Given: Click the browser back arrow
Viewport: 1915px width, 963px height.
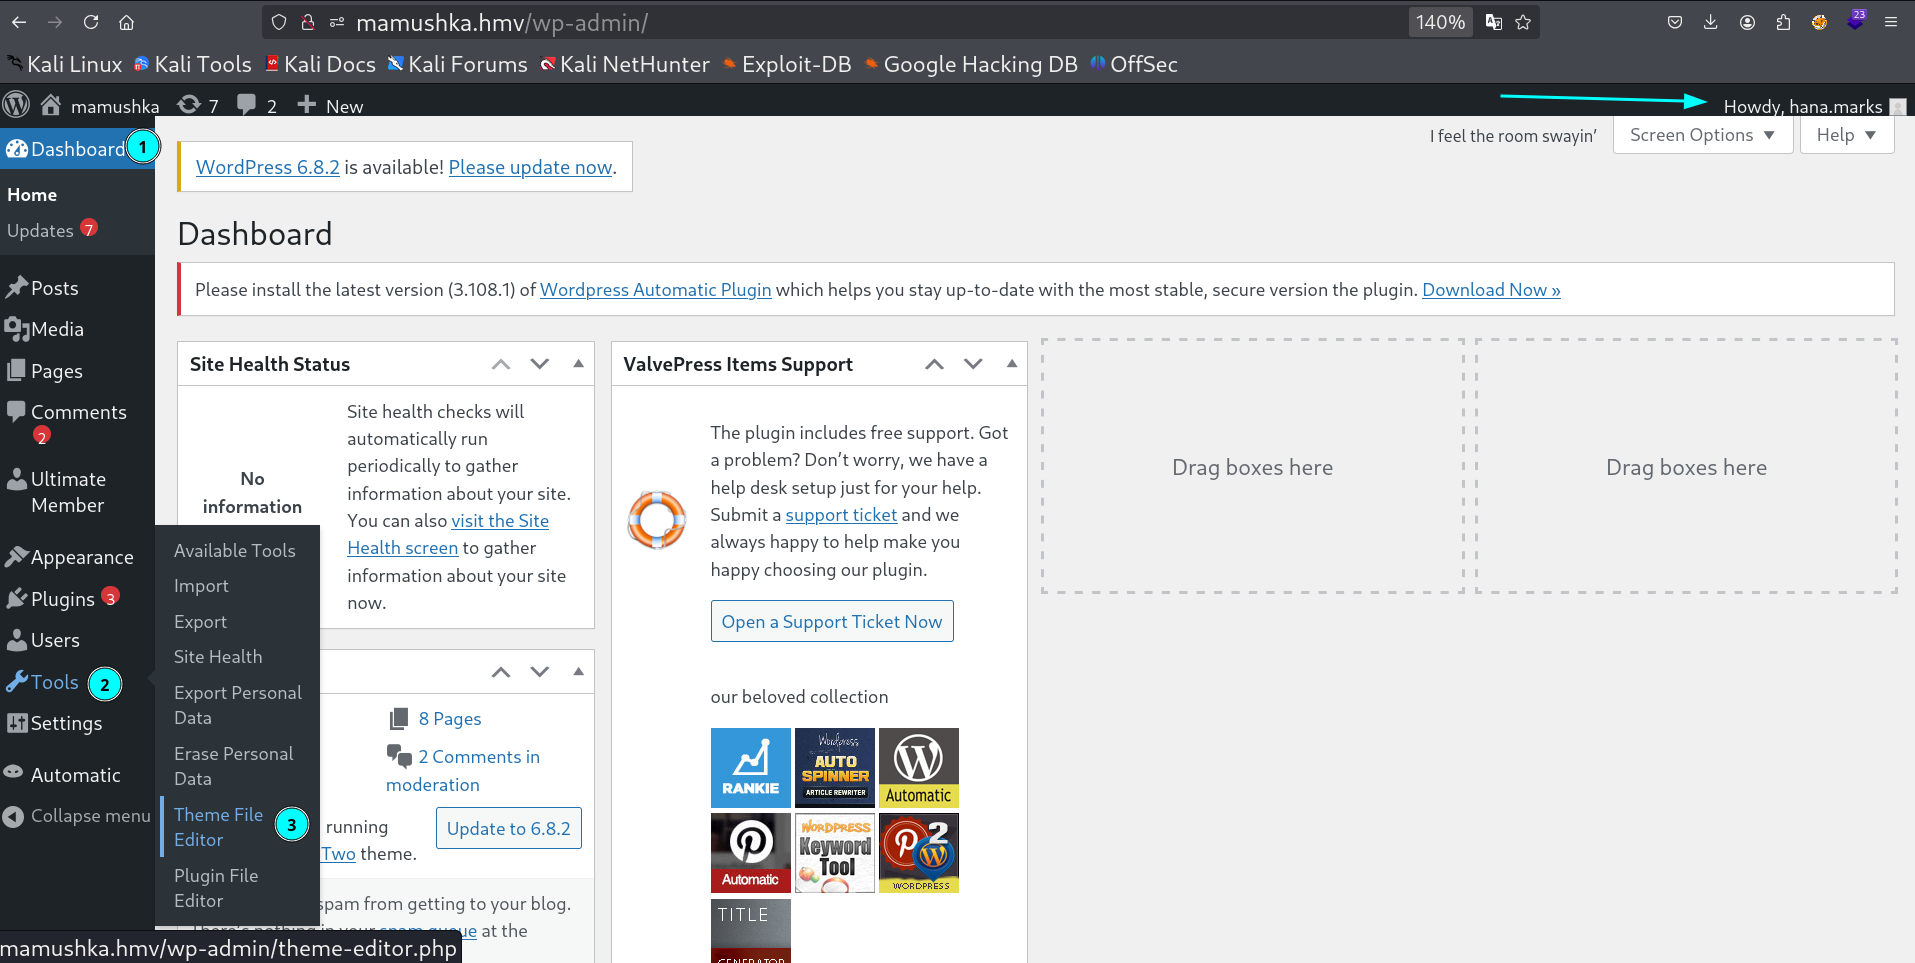Looking at the screenshot, I should 19,22.
